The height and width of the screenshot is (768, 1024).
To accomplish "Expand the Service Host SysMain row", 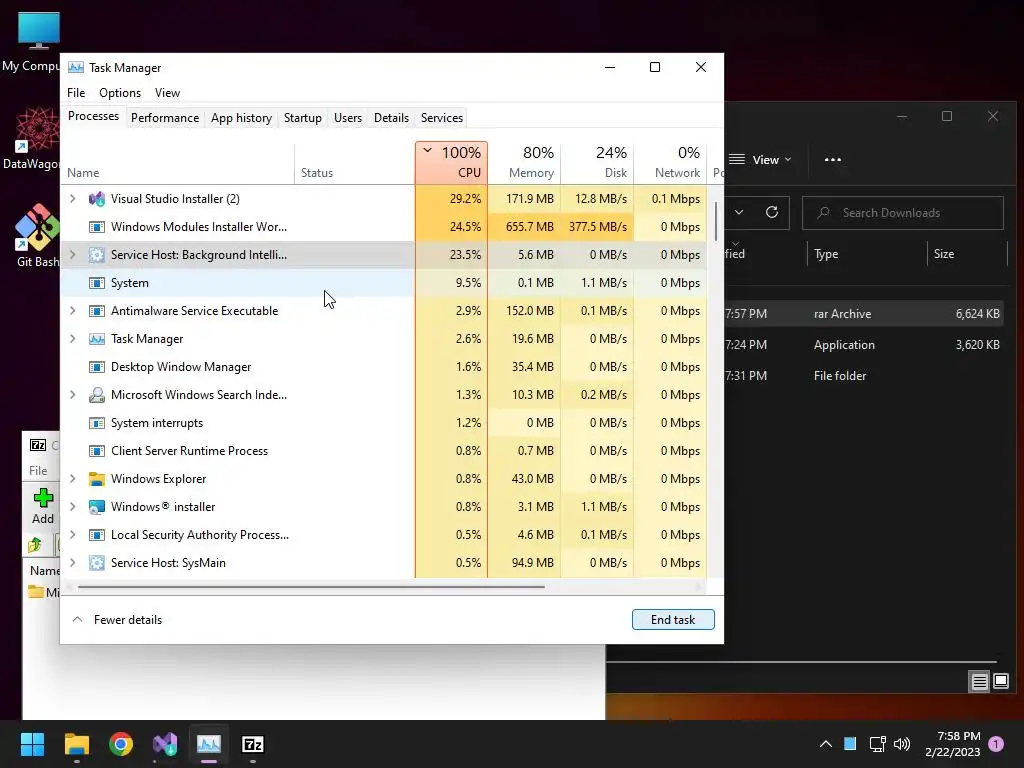I will click(x=72, y=563).
